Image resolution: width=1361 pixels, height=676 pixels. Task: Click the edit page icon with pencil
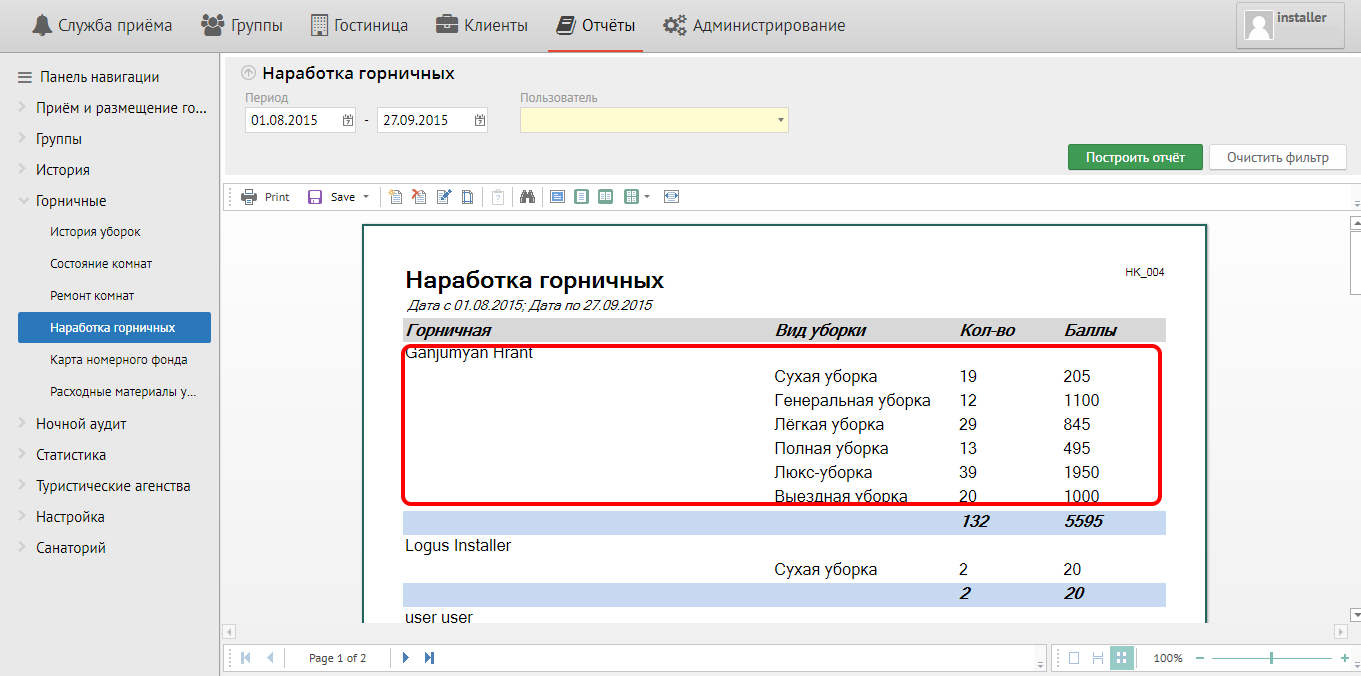point(444,197)
